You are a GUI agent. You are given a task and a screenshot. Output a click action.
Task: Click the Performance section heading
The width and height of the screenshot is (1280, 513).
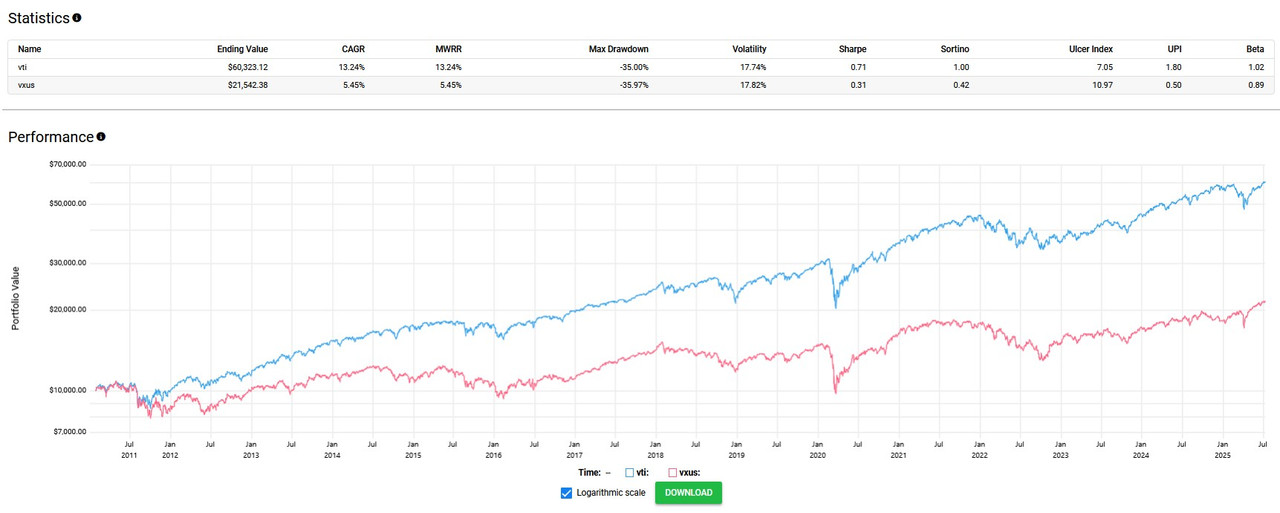51,137
